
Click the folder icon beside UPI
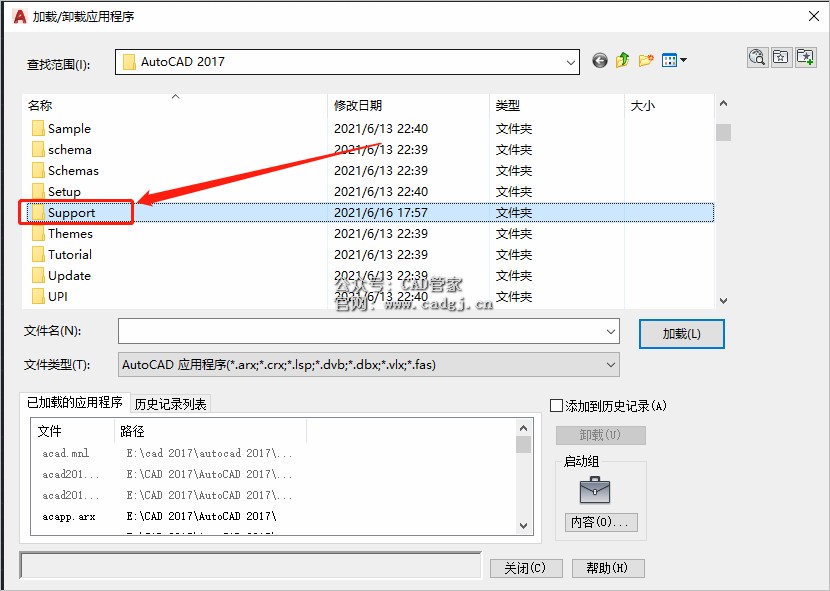[x=38, y=297]
